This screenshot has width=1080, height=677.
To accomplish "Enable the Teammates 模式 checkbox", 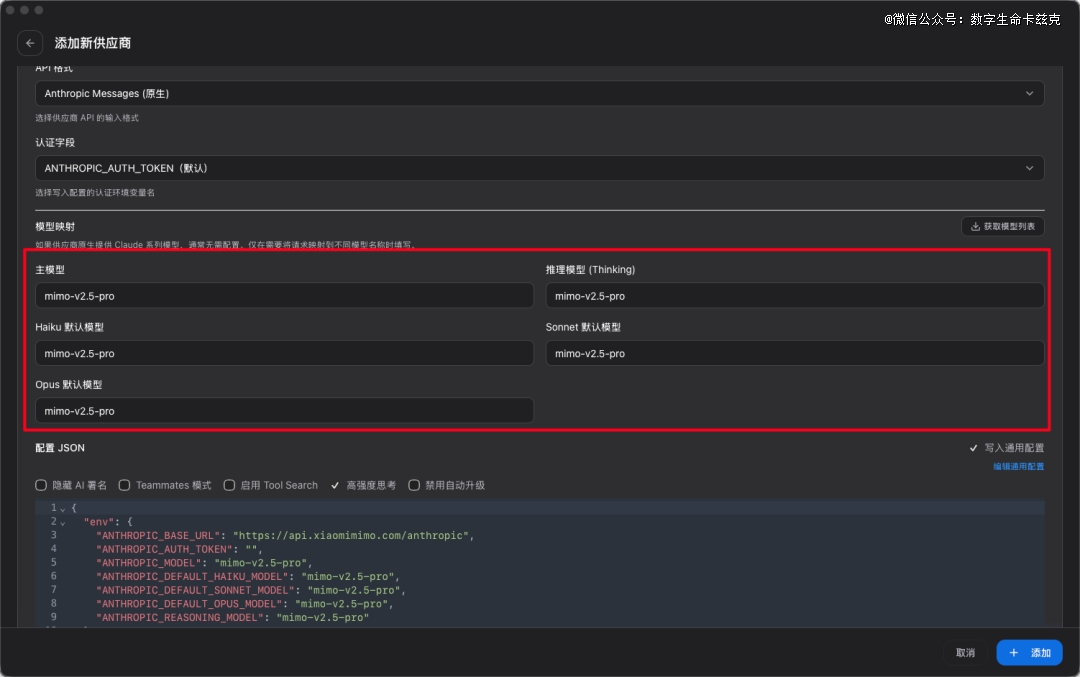I will 125,485.
